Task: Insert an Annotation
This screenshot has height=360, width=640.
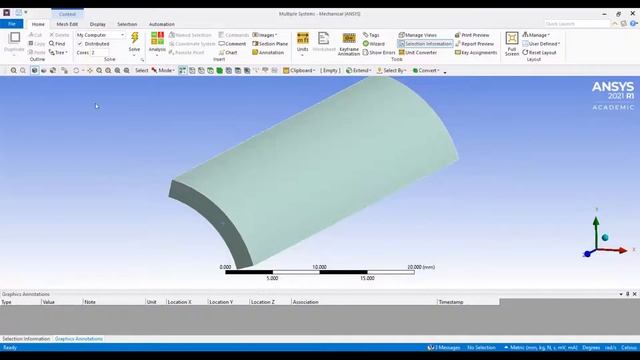Action: tap(268, 53)
